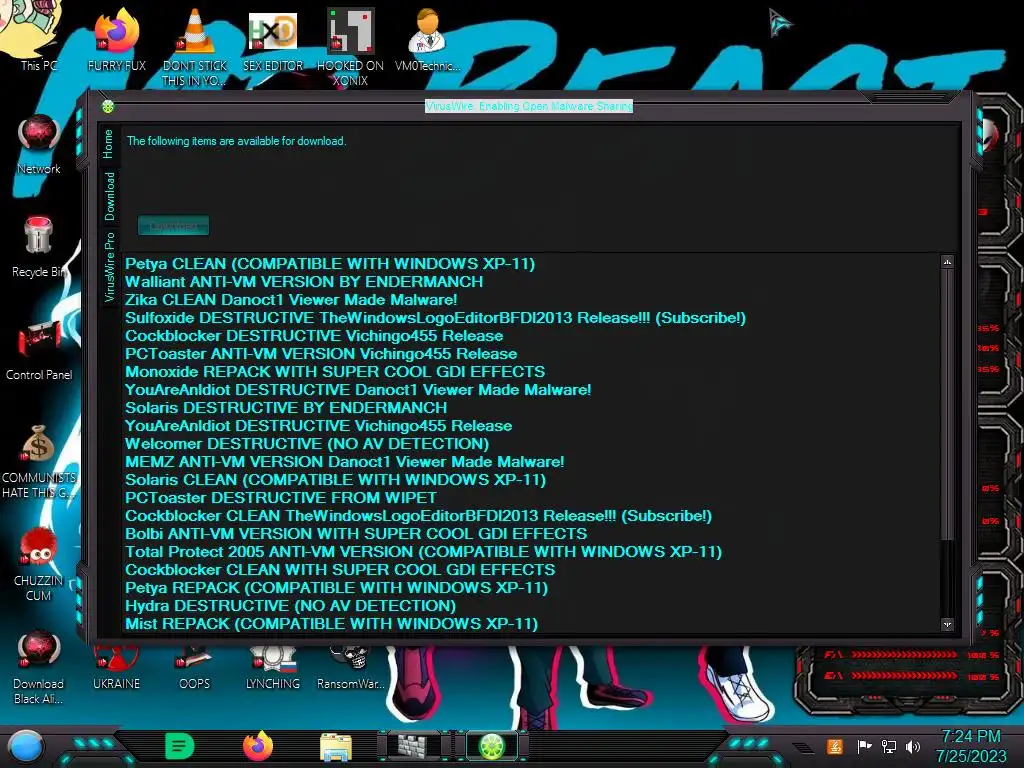Image resolution: width=1024 pixels, height=768 pixels.
Task: Switch to the Download tab
Action: coord(108,196)
